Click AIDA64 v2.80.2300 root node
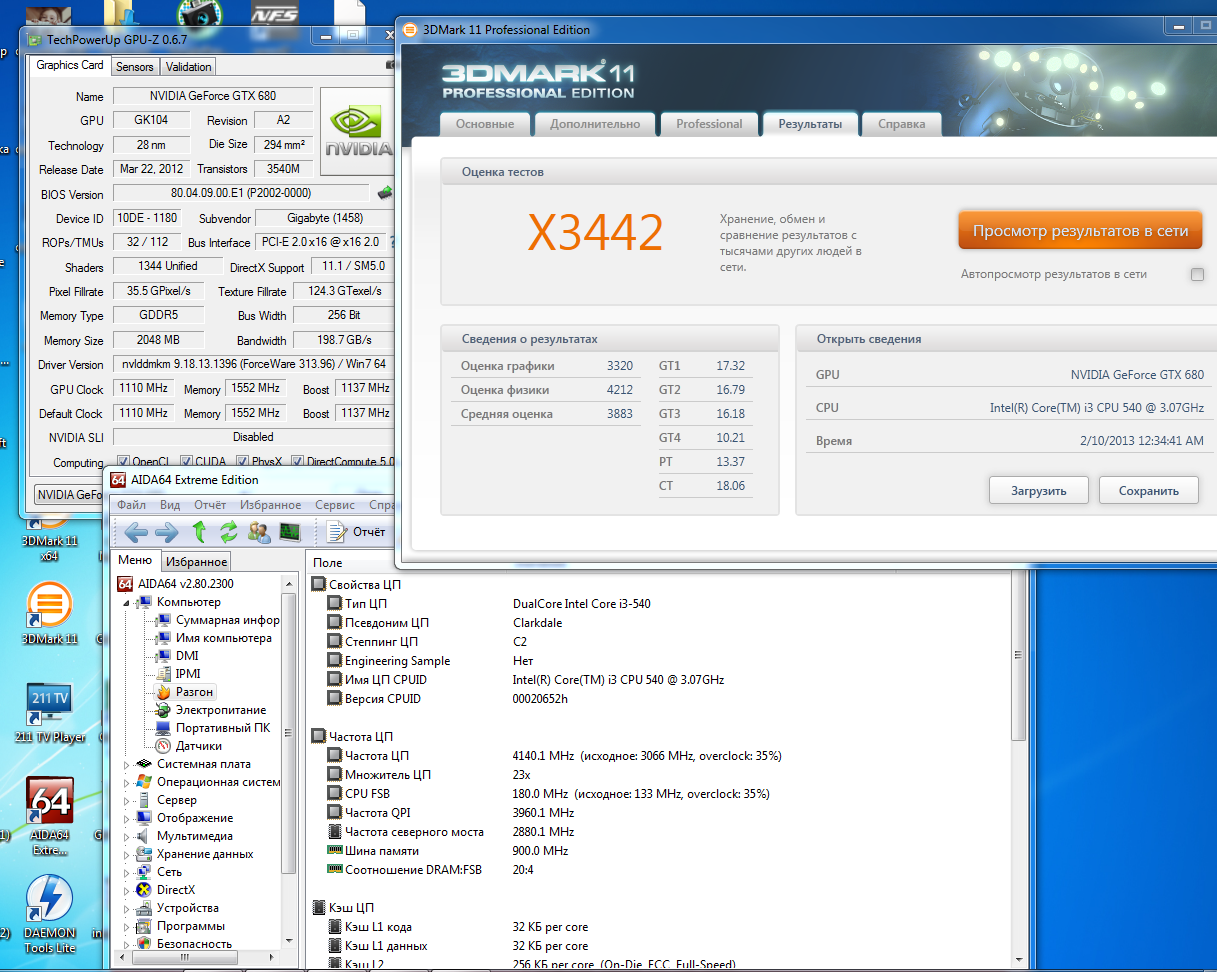This screenshot has width=1217, height=972. [176, 584]
